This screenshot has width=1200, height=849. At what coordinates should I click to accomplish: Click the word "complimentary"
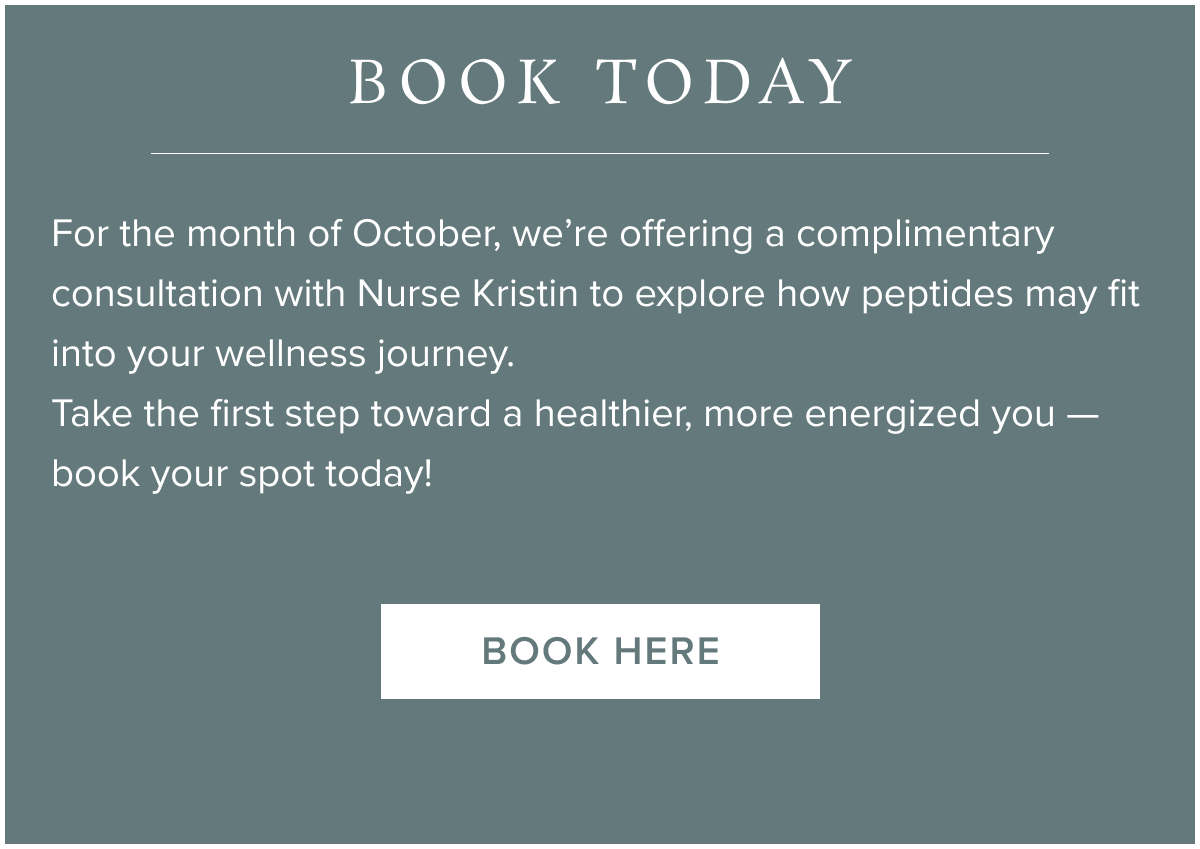point(925,234)
